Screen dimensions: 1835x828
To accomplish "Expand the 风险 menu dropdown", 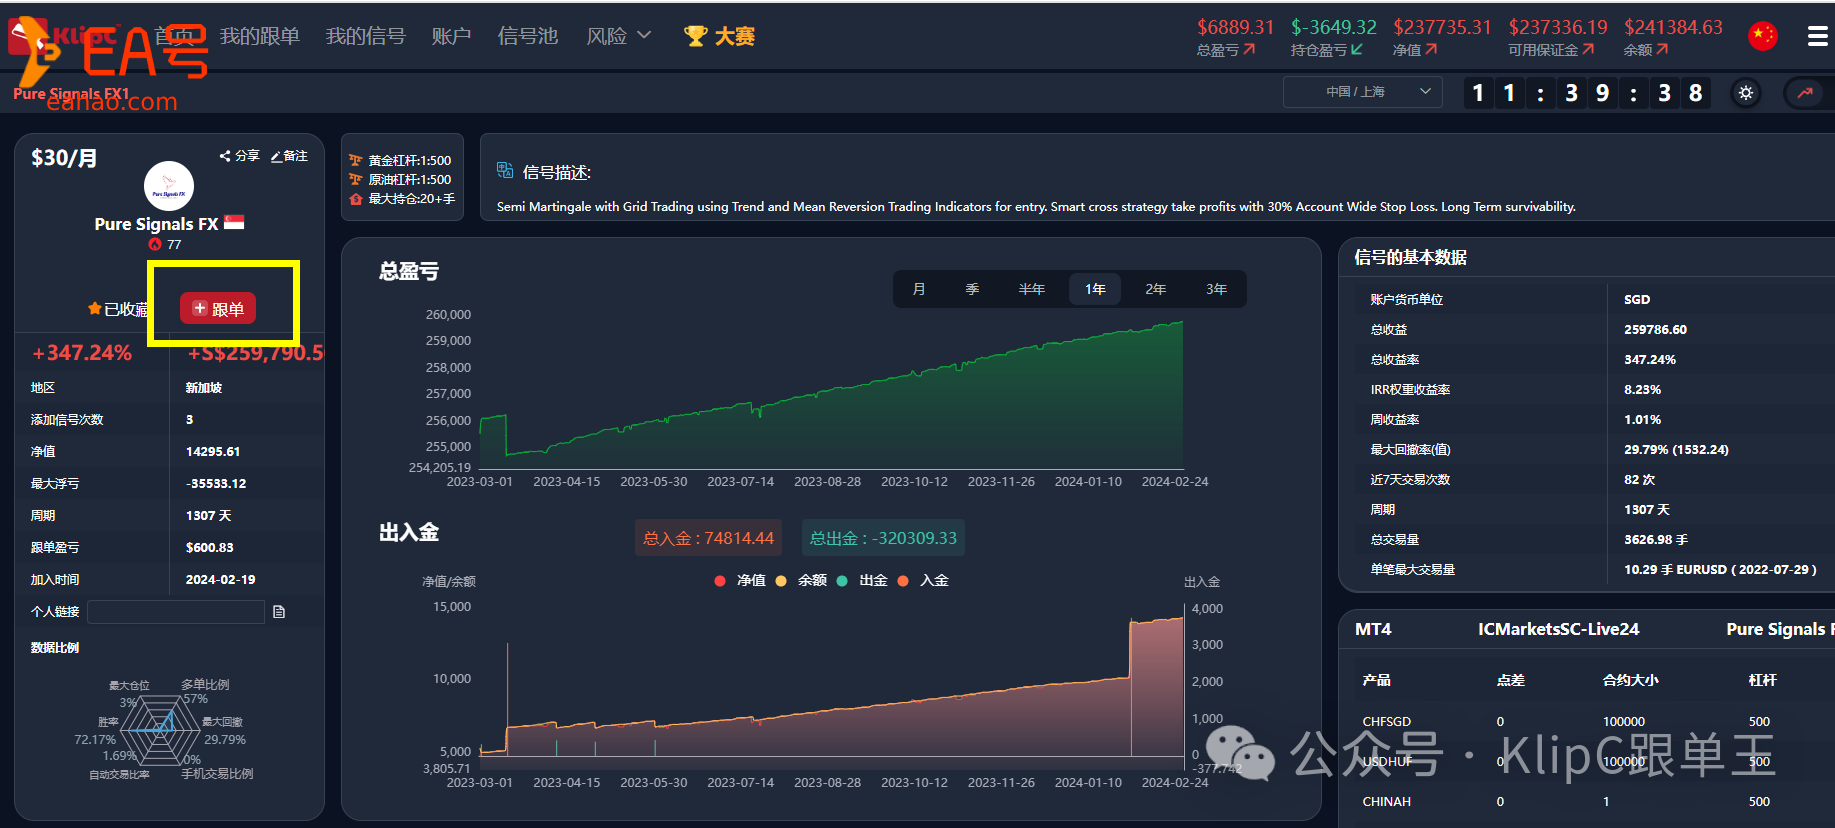I will [618, 36].
